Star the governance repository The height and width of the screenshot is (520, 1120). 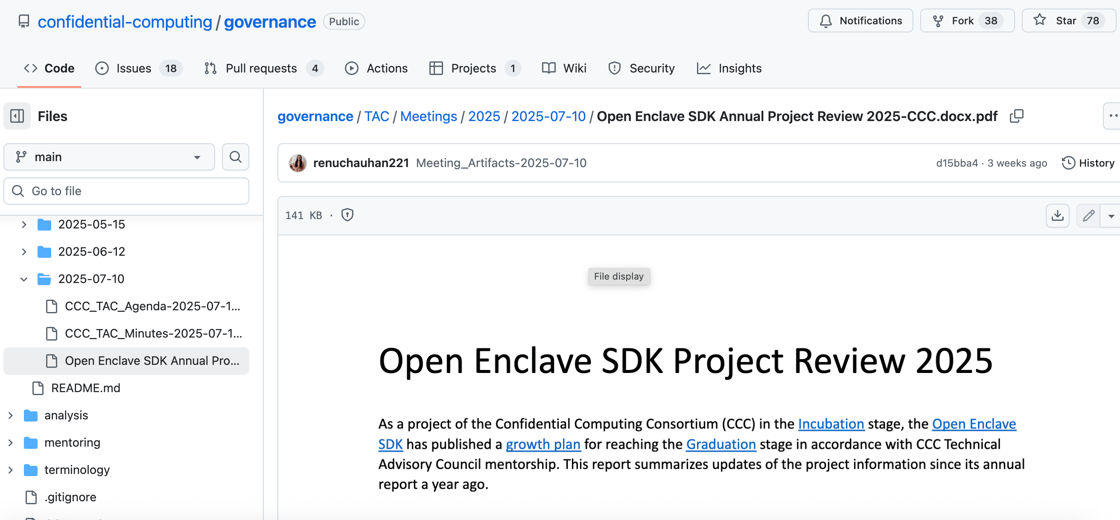pos(1066,21)
